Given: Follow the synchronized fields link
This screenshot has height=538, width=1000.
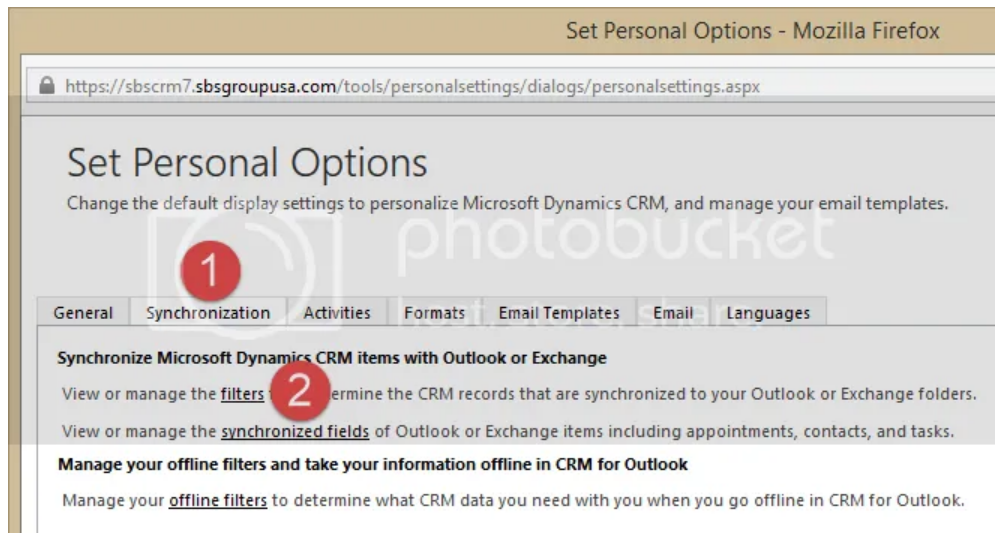Looking at the screenshot, I should coord(295,432).
